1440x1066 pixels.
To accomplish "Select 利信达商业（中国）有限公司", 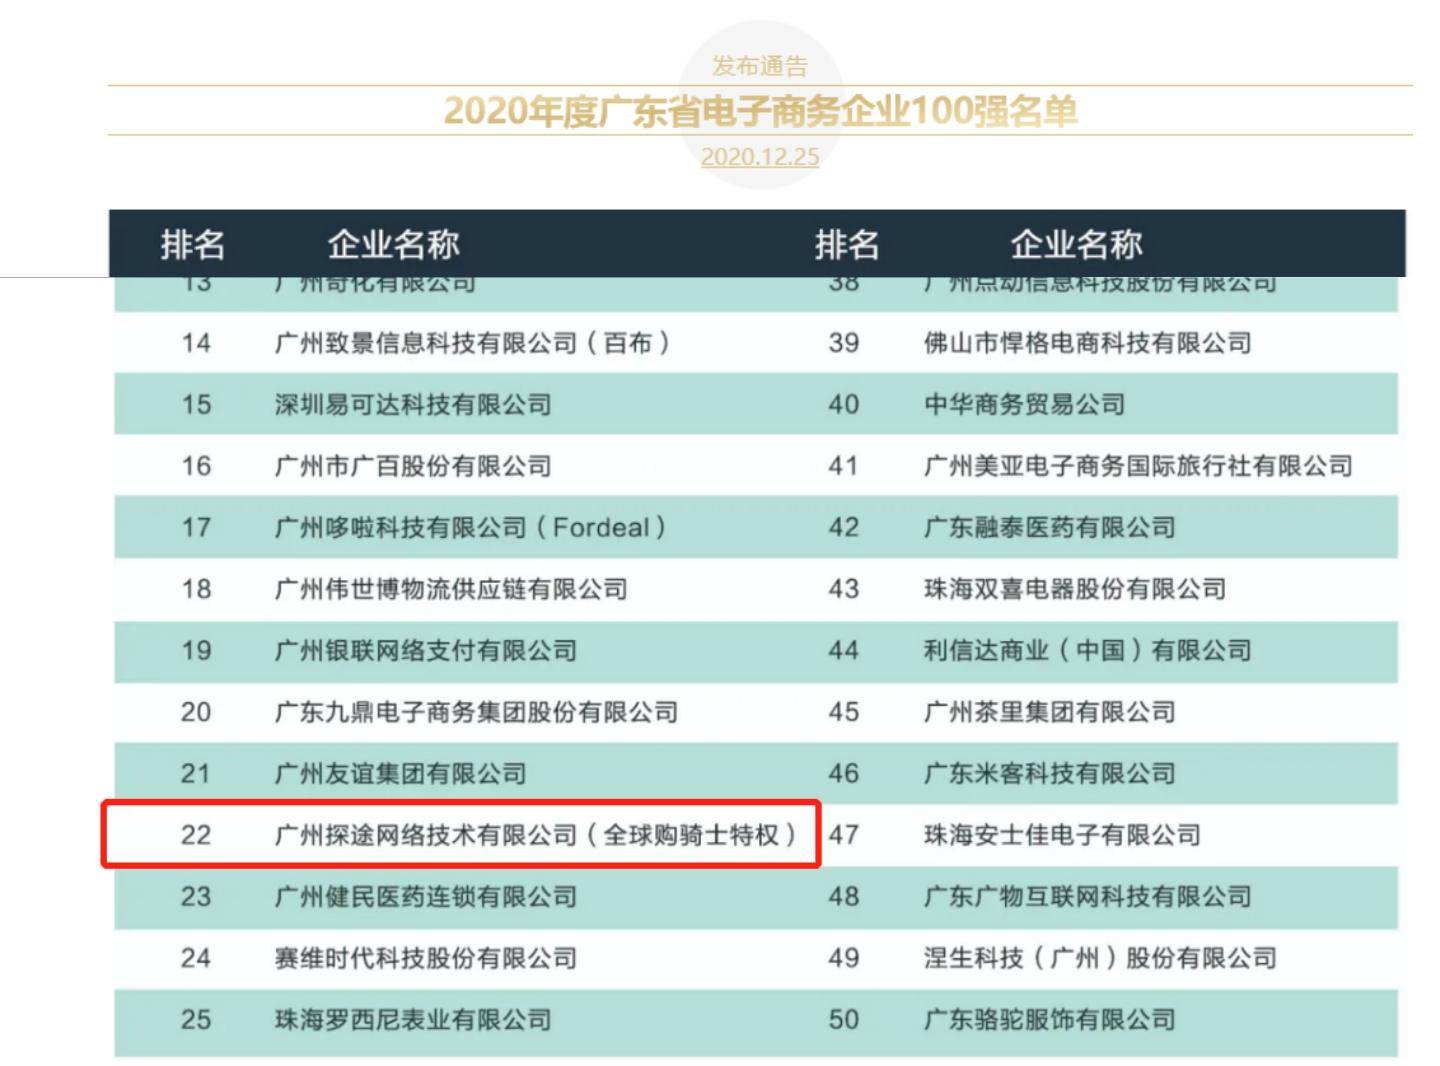I will point(1088,651).
